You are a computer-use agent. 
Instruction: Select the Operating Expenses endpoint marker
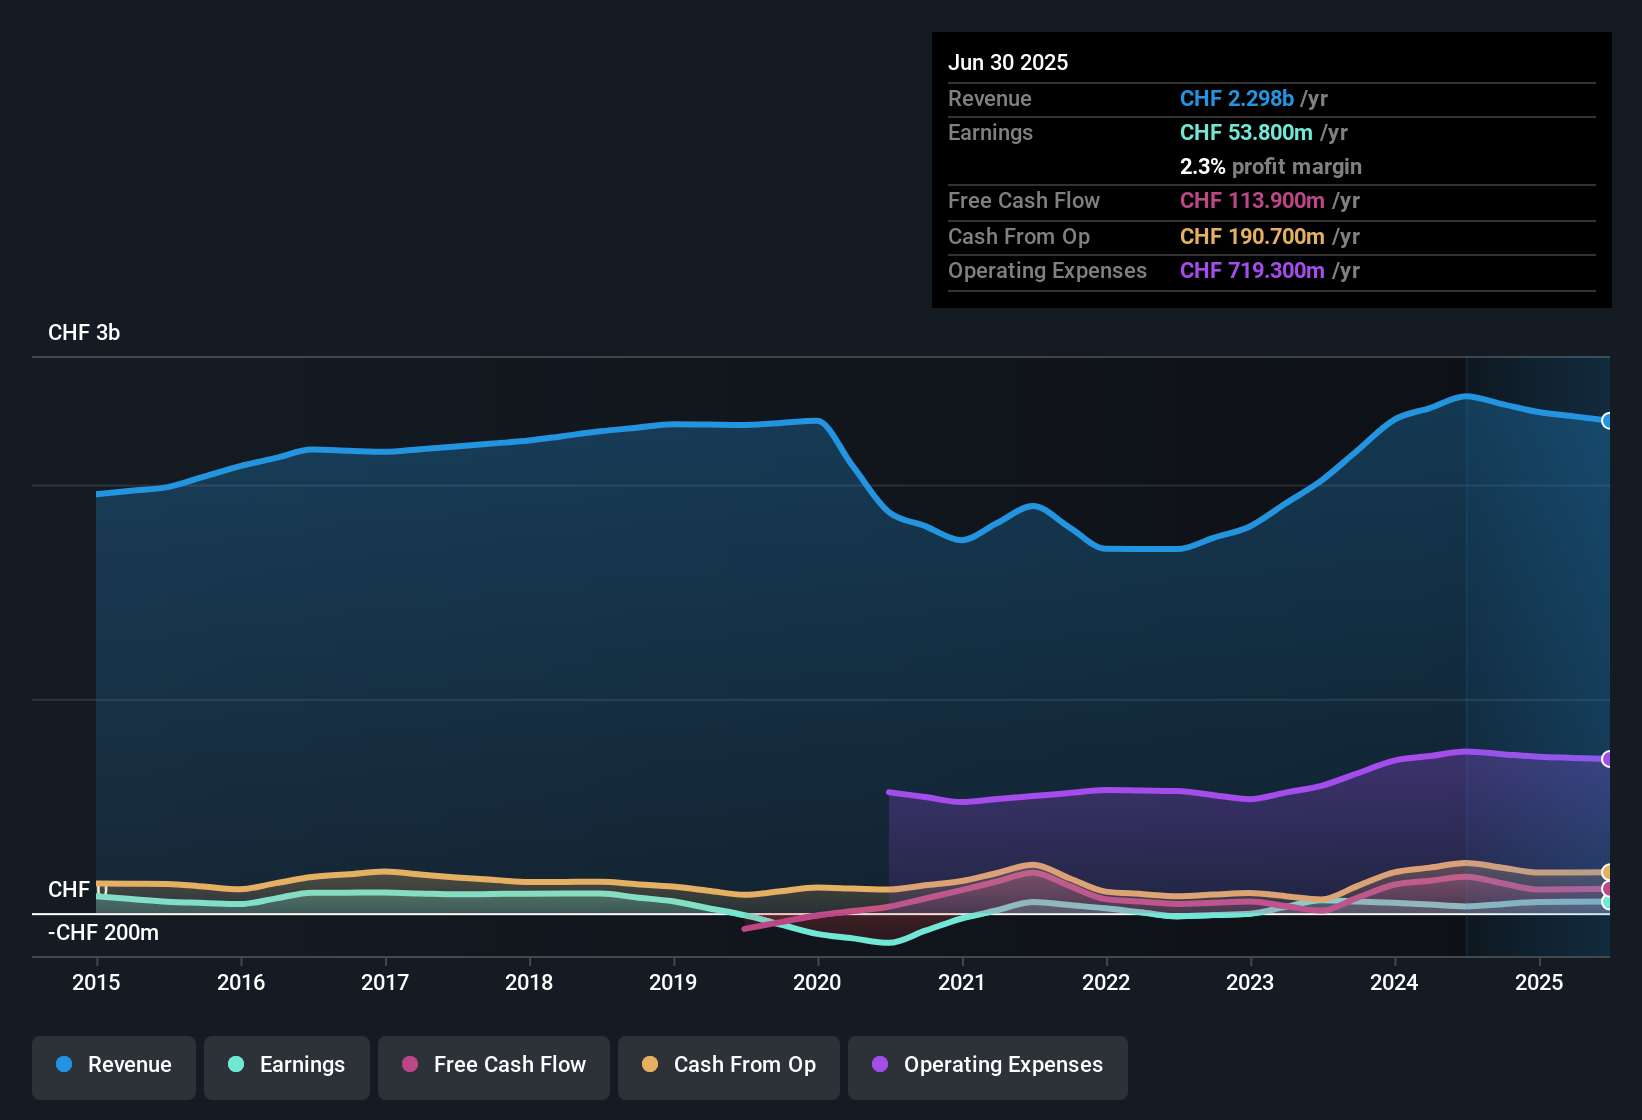1606,757
